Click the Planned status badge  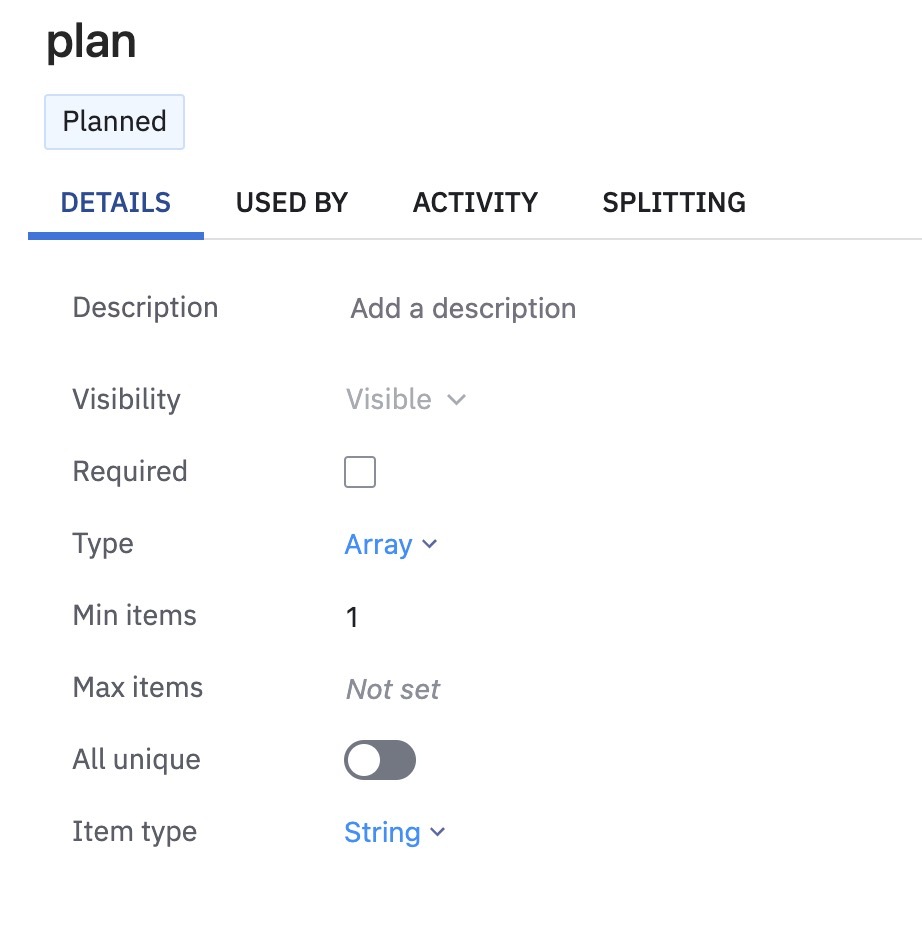(x=114, y=122)
